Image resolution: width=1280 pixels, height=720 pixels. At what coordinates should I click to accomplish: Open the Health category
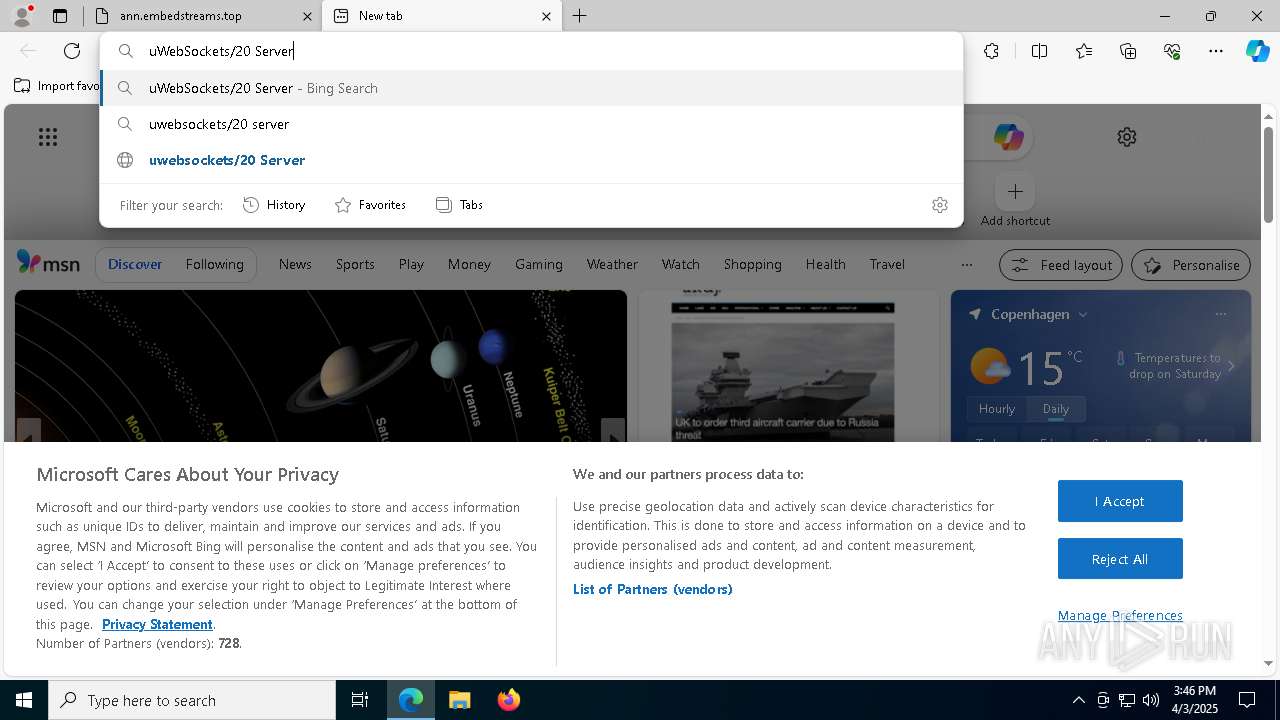pyautogui.click(x=825, y=264)
